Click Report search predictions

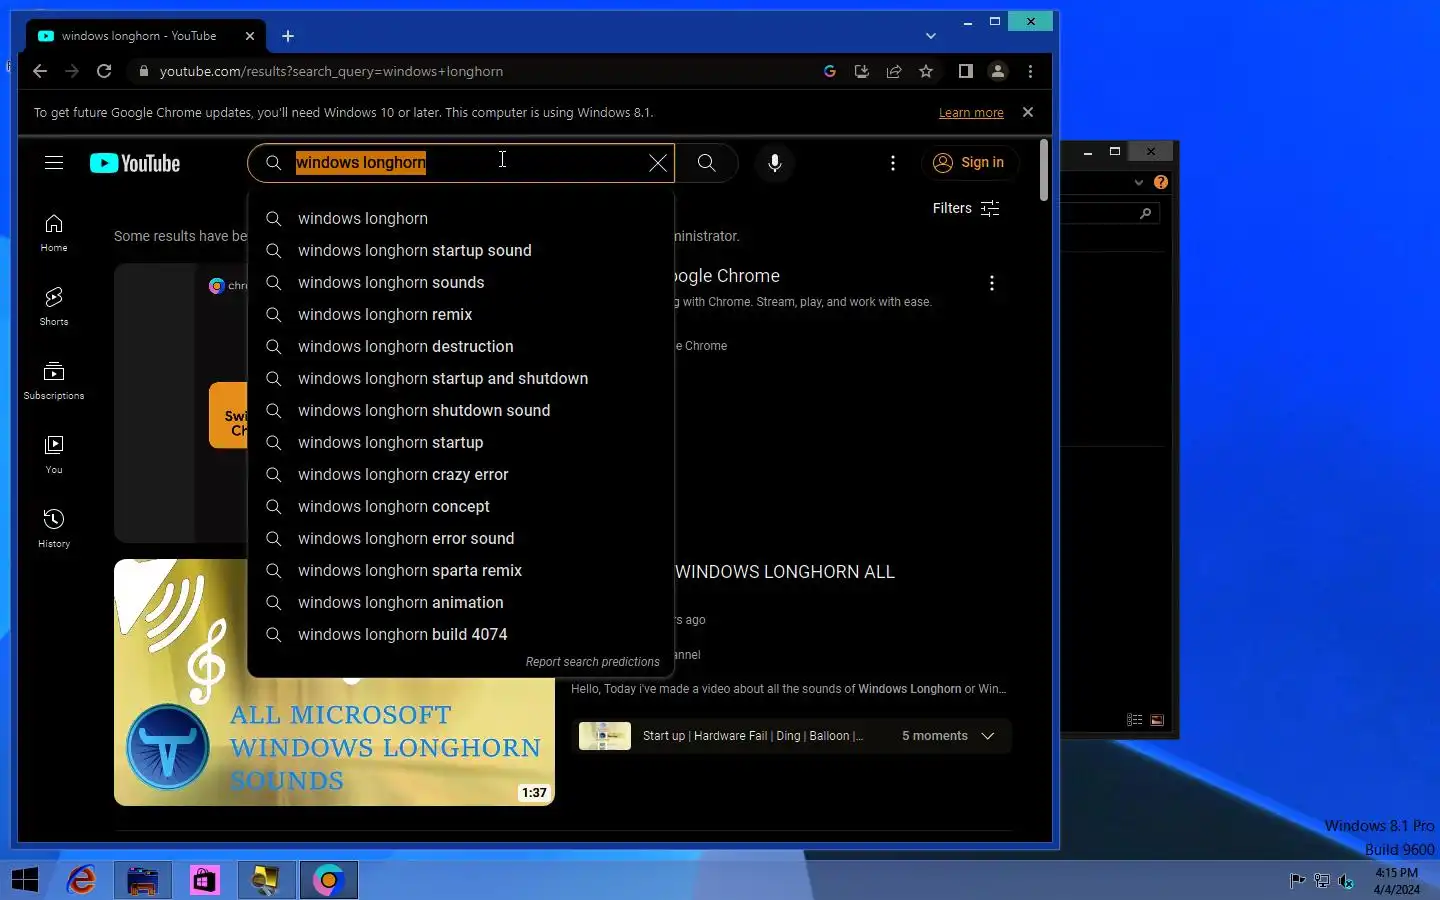593,662
